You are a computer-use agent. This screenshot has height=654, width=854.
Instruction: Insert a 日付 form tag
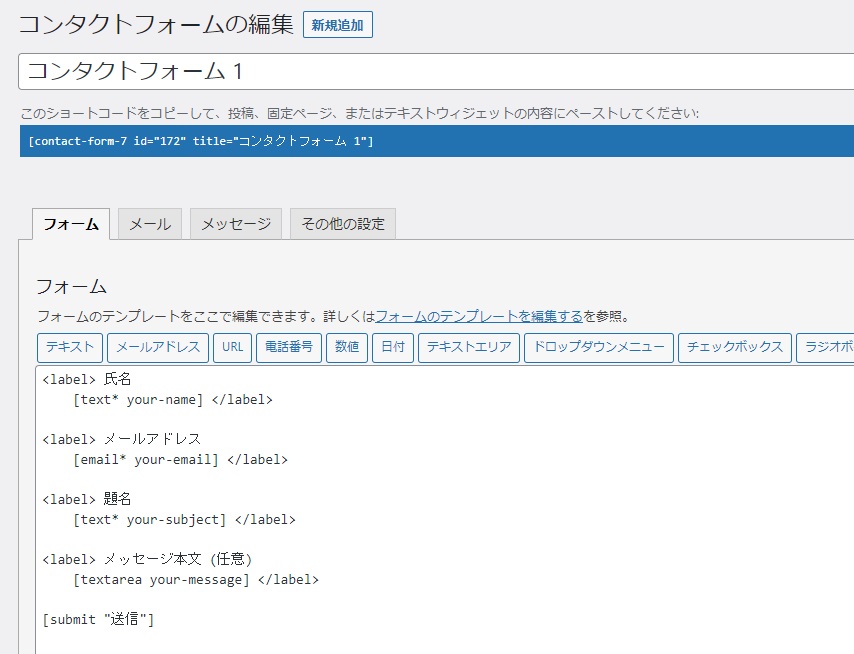(x=393, y=347)
